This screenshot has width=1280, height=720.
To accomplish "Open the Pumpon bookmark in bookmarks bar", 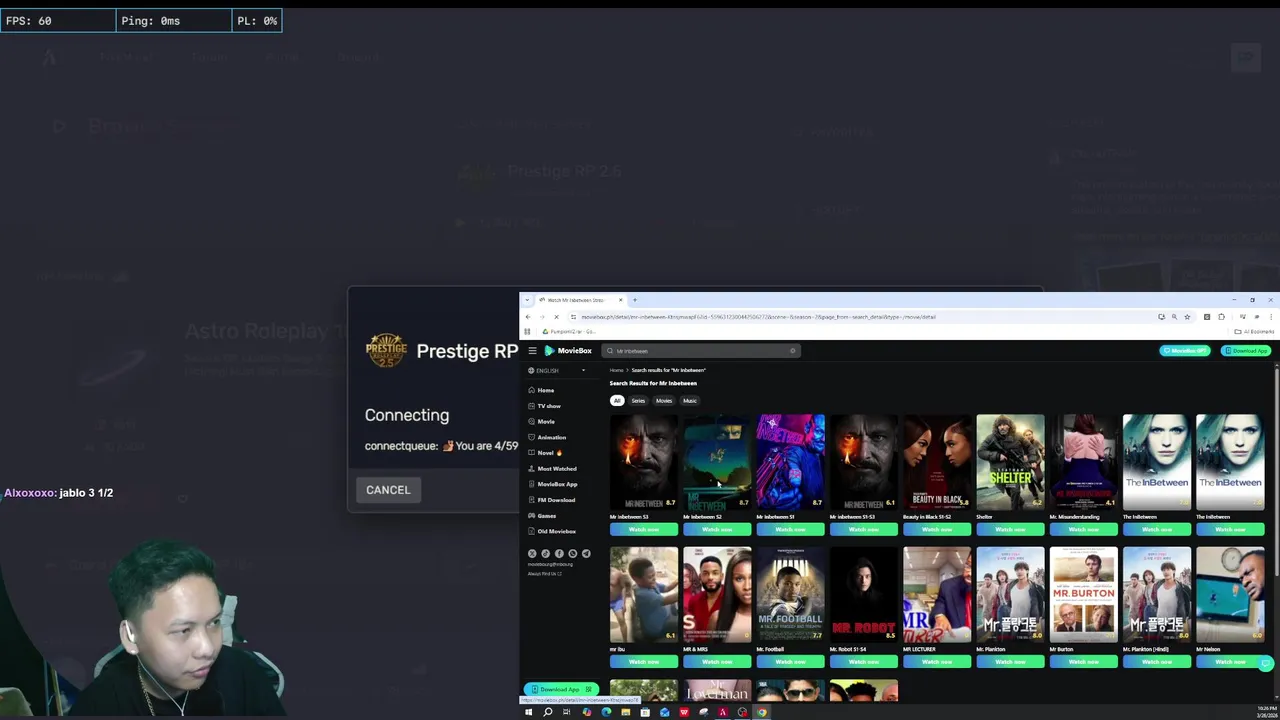I will click(x=568, y=331).
